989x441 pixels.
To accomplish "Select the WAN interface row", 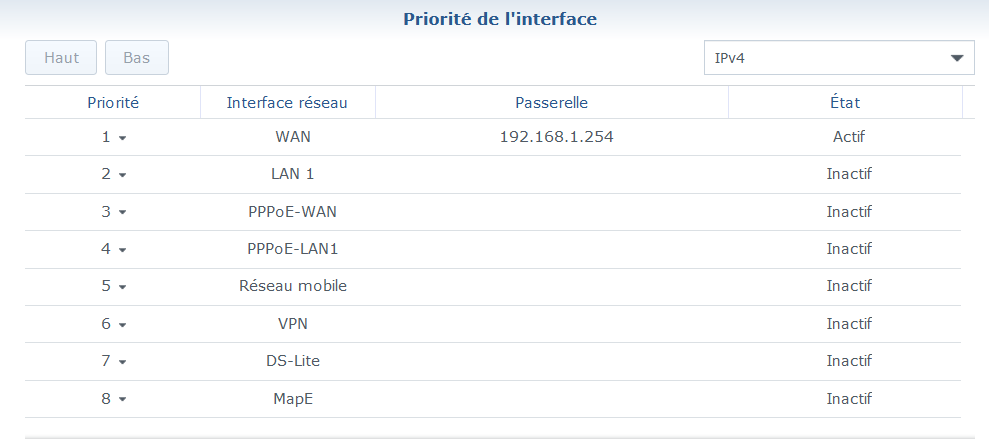I will (292, 137).
